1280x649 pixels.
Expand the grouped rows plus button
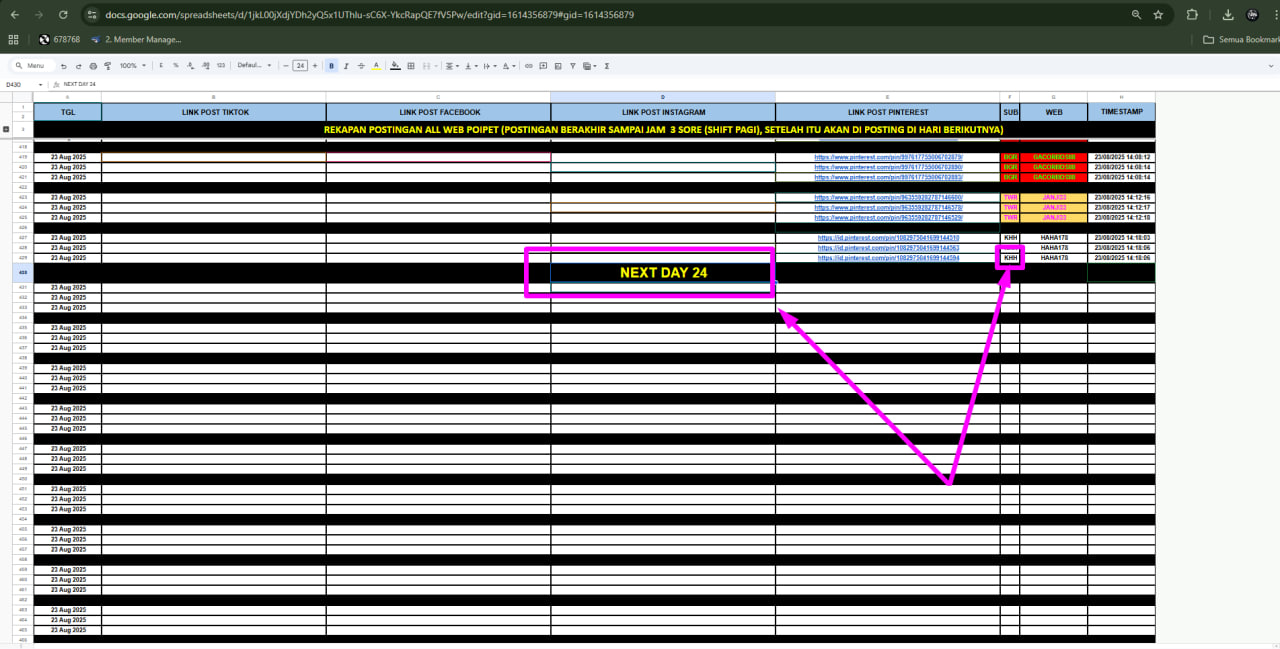point(8,129)
